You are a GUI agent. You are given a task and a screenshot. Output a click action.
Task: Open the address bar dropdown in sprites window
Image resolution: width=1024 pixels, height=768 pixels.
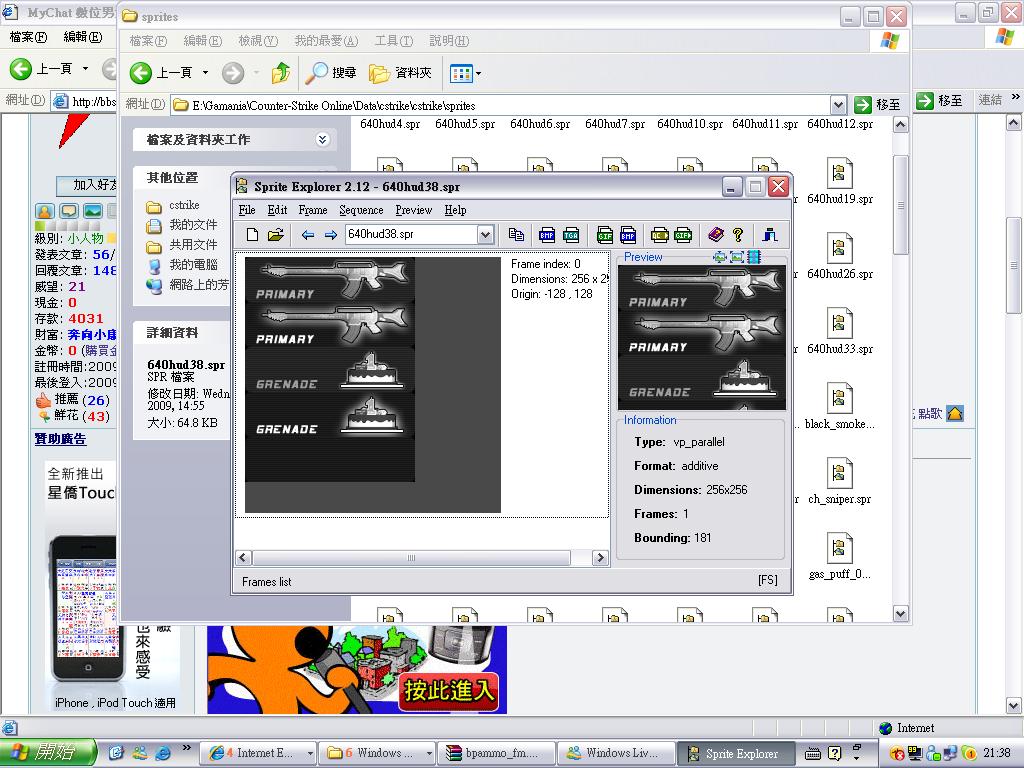pos(839,104)
